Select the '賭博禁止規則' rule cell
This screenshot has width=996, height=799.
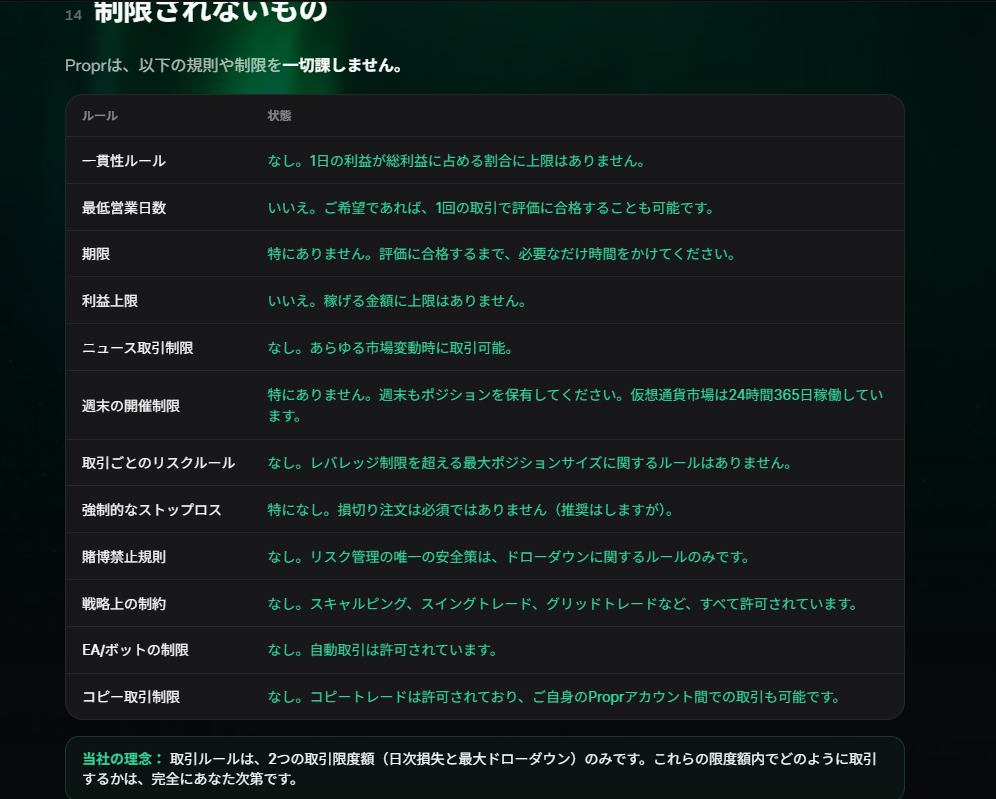(x=124, y=557)
